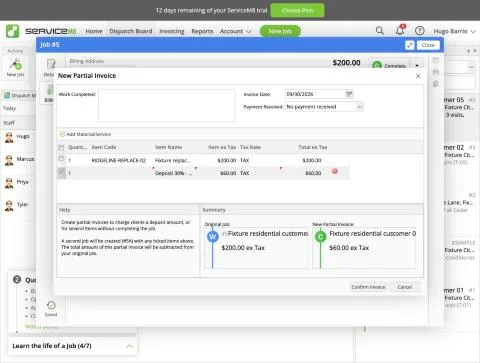Click the green C circle in New Partial Invoice
Viewport: 480px width, 363px height.
(320, 237)
